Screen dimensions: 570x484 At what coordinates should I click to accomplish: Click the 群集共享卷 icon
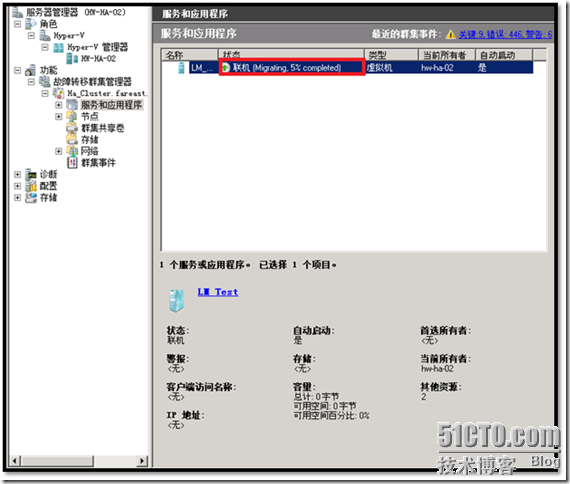[72, 128]
